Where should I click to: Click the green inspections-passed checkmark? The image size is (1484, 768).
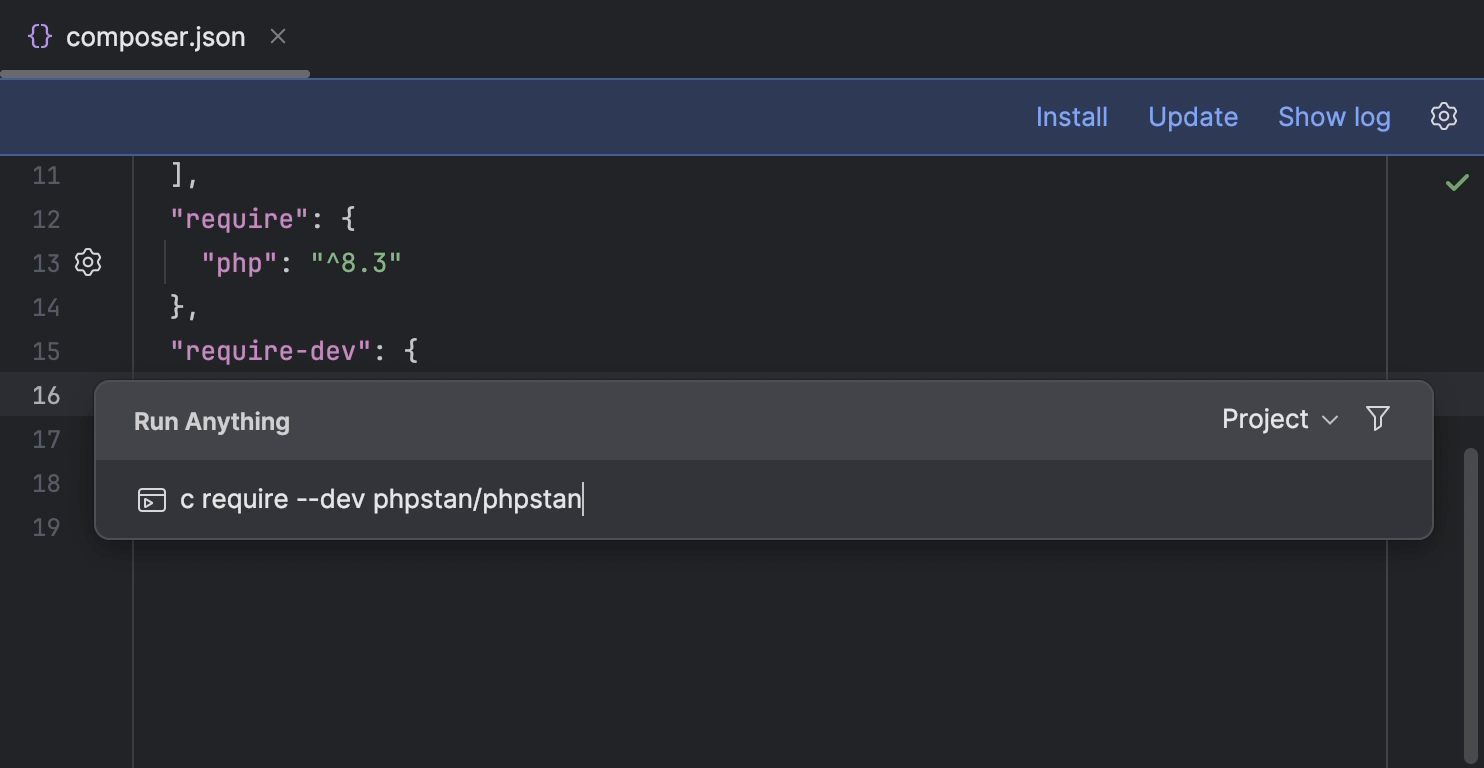coord(1457,181)
